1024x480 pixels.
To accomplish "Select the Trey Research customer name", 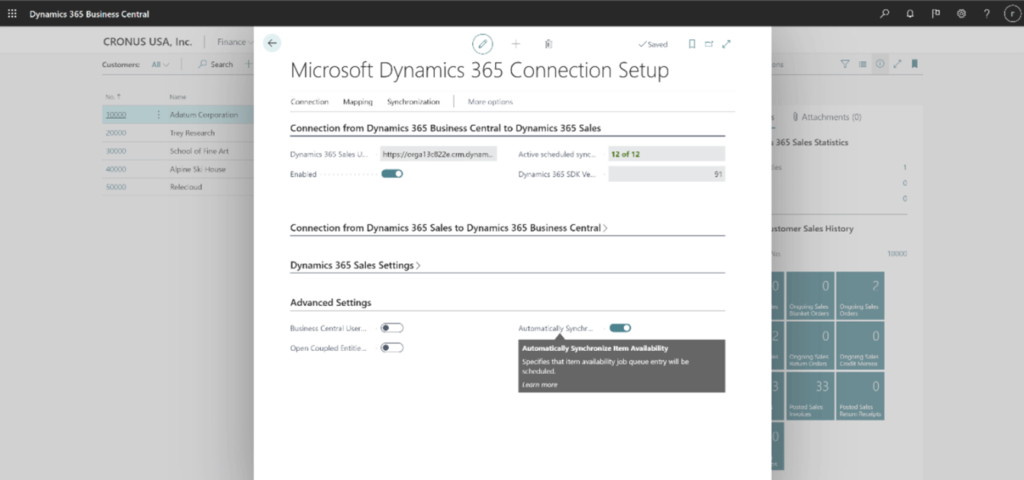I will 192,133.
